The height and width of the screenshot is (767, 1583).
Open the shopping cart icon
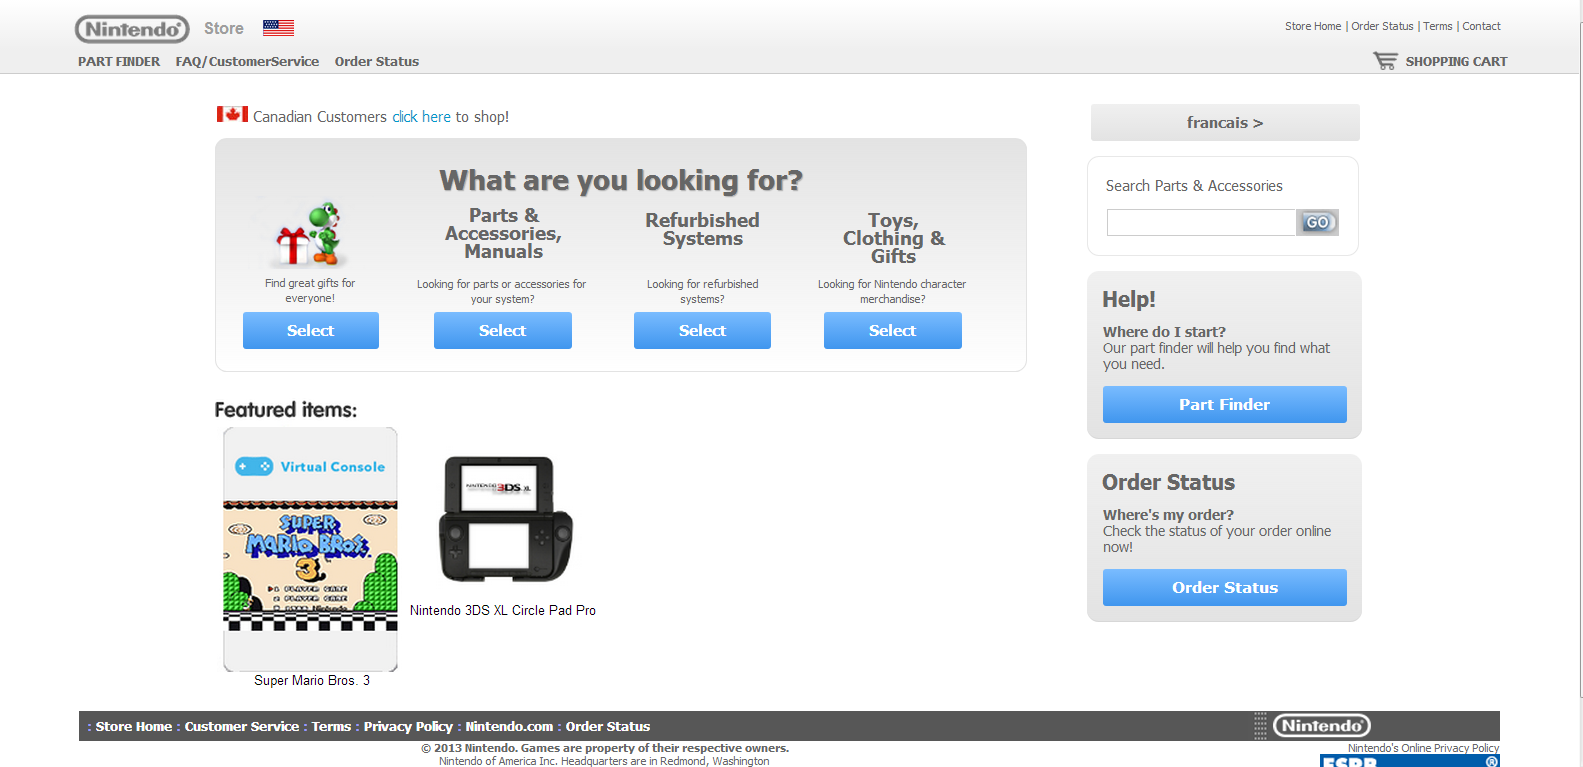[1385, 61]
